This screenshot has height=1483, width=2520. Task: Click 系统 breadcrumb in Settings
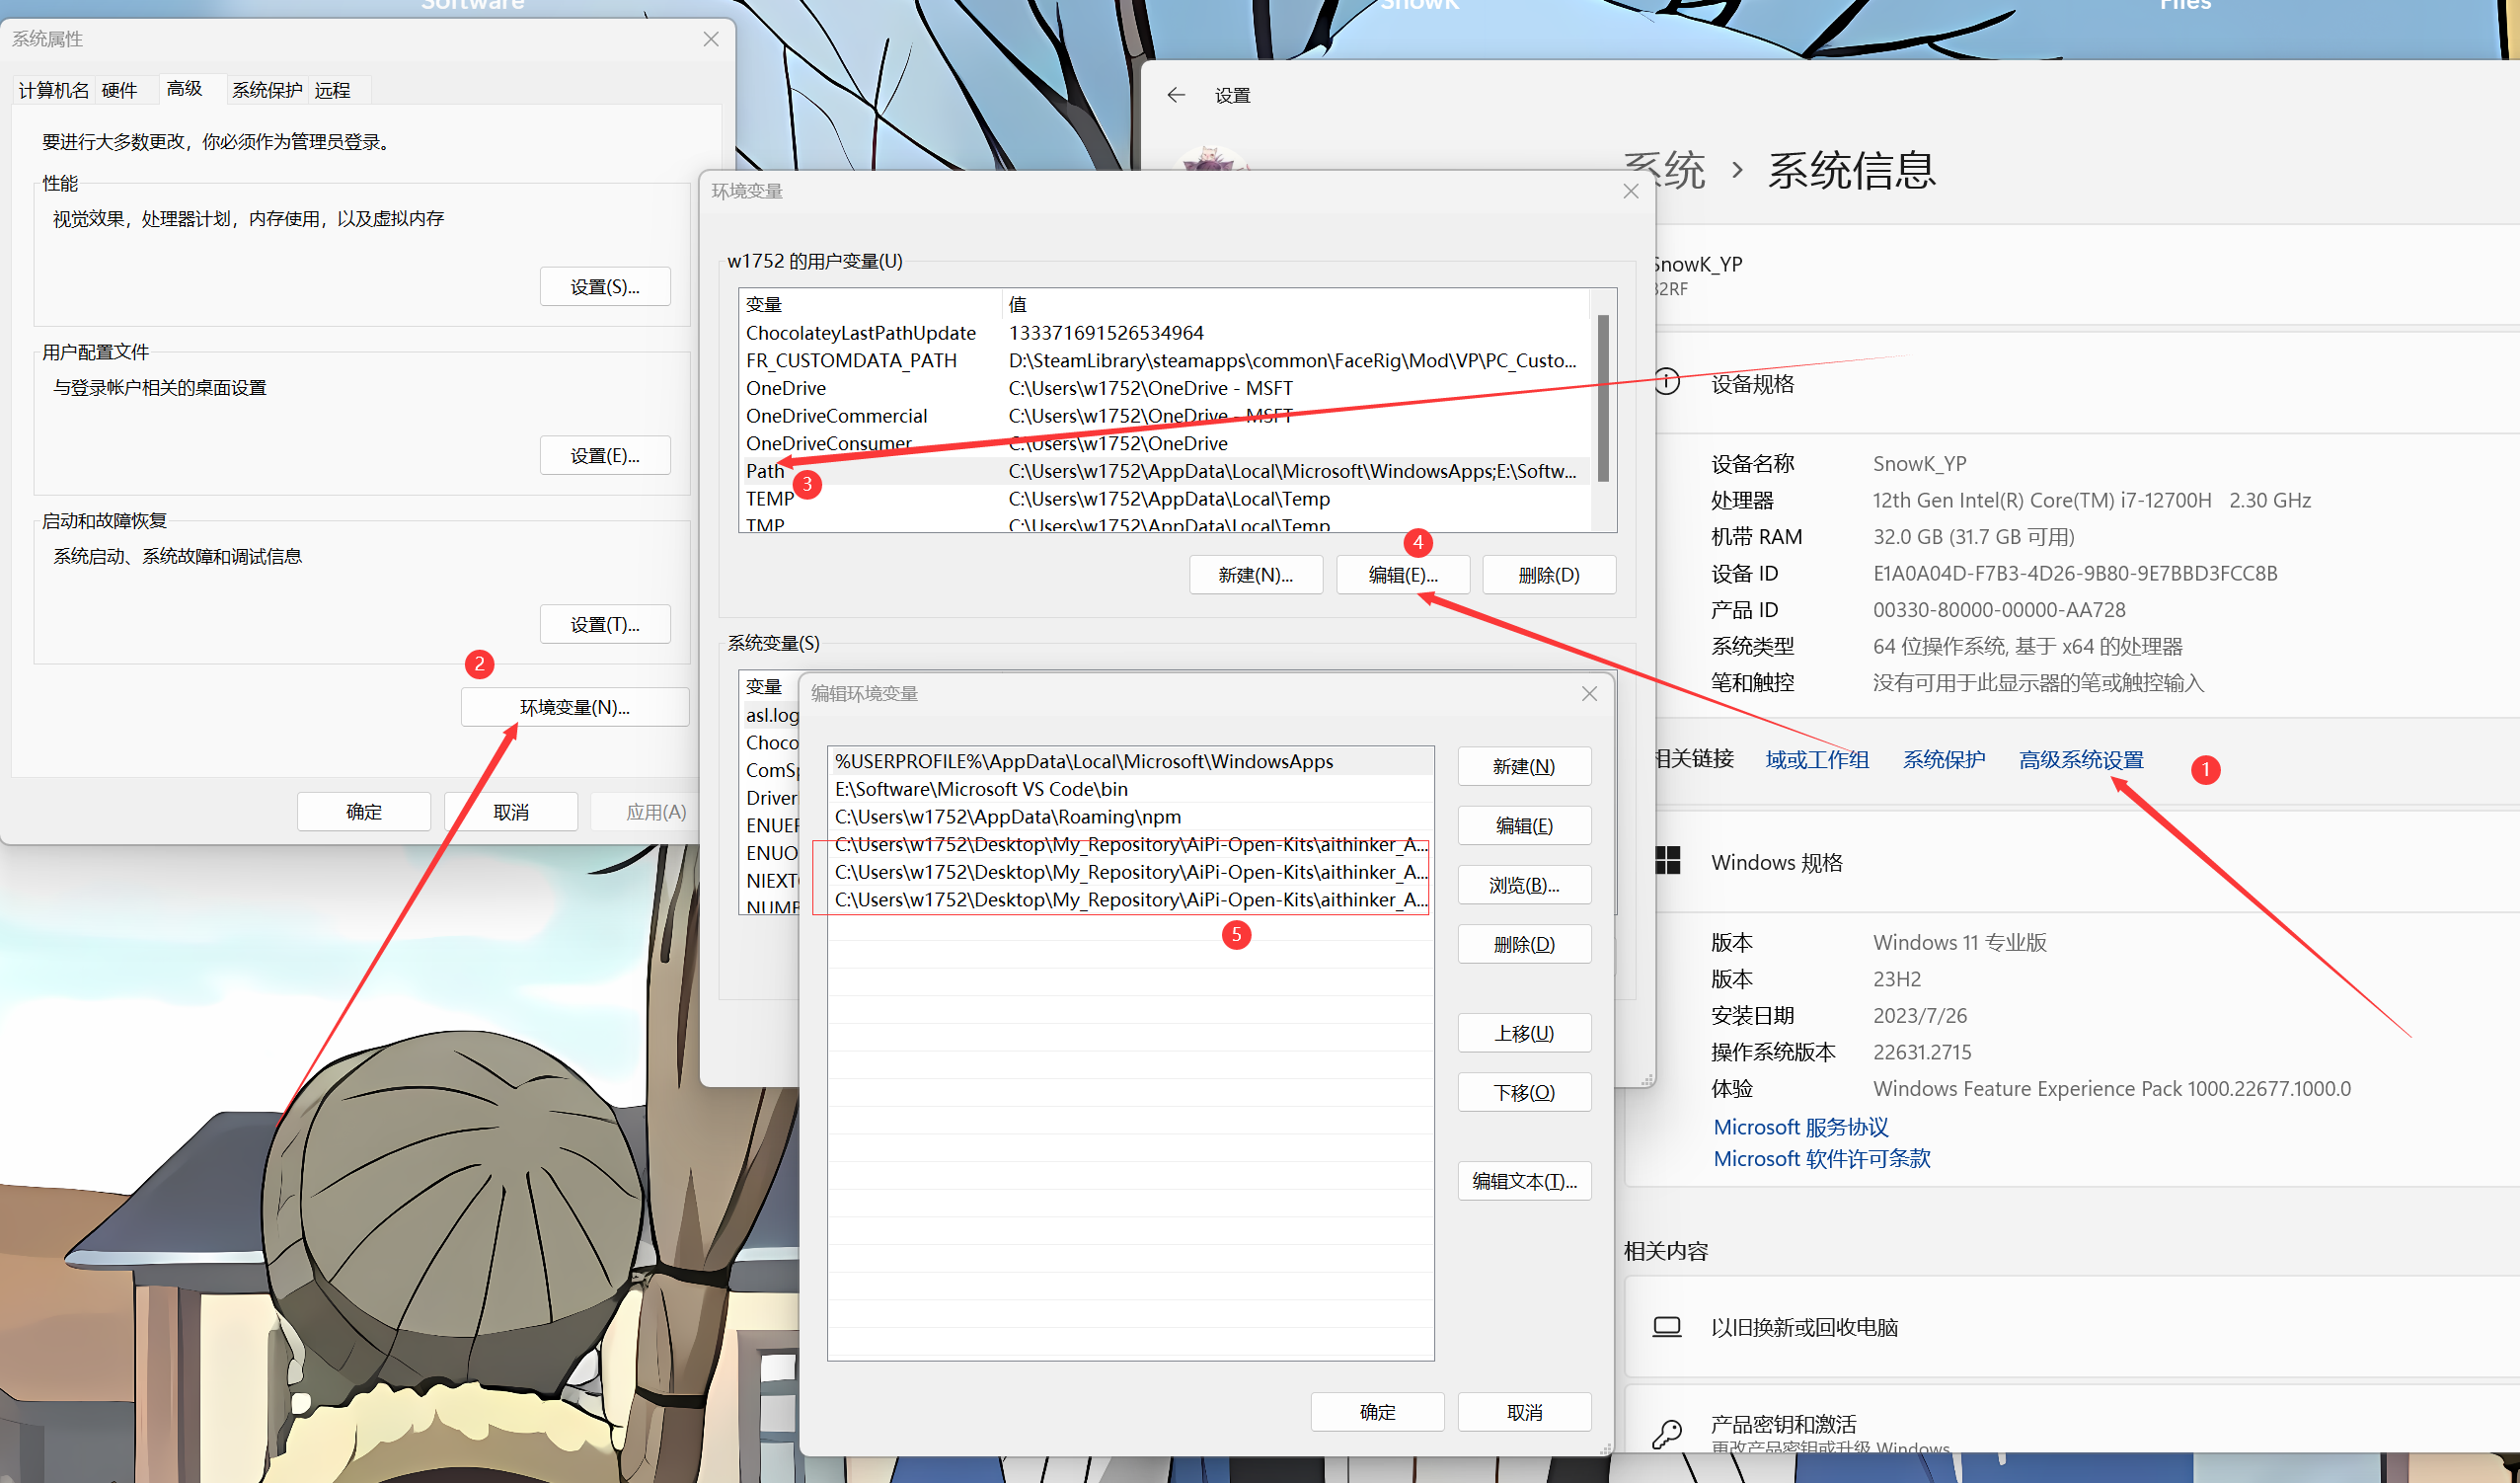tap(1665, 170)
